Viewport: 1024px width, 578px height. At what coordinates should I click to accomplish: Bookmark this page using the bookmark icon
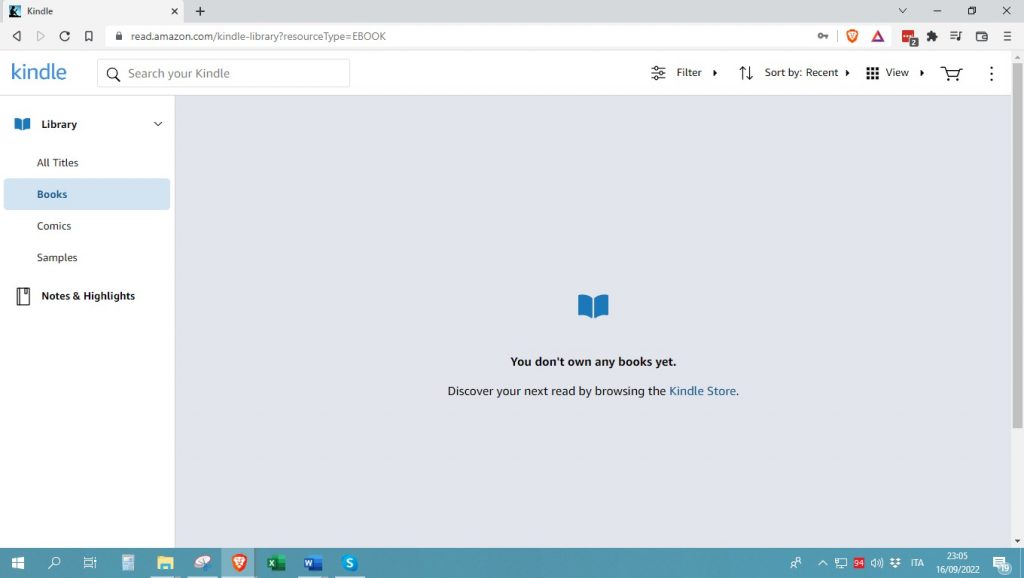89,36
